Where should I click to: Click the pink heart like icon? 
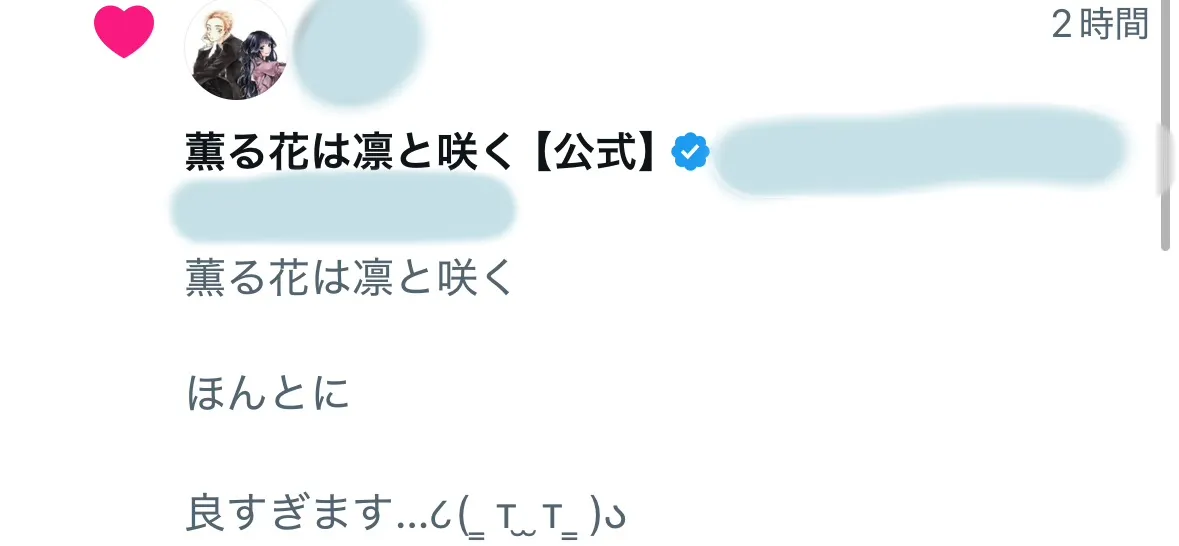click(124, 32)
